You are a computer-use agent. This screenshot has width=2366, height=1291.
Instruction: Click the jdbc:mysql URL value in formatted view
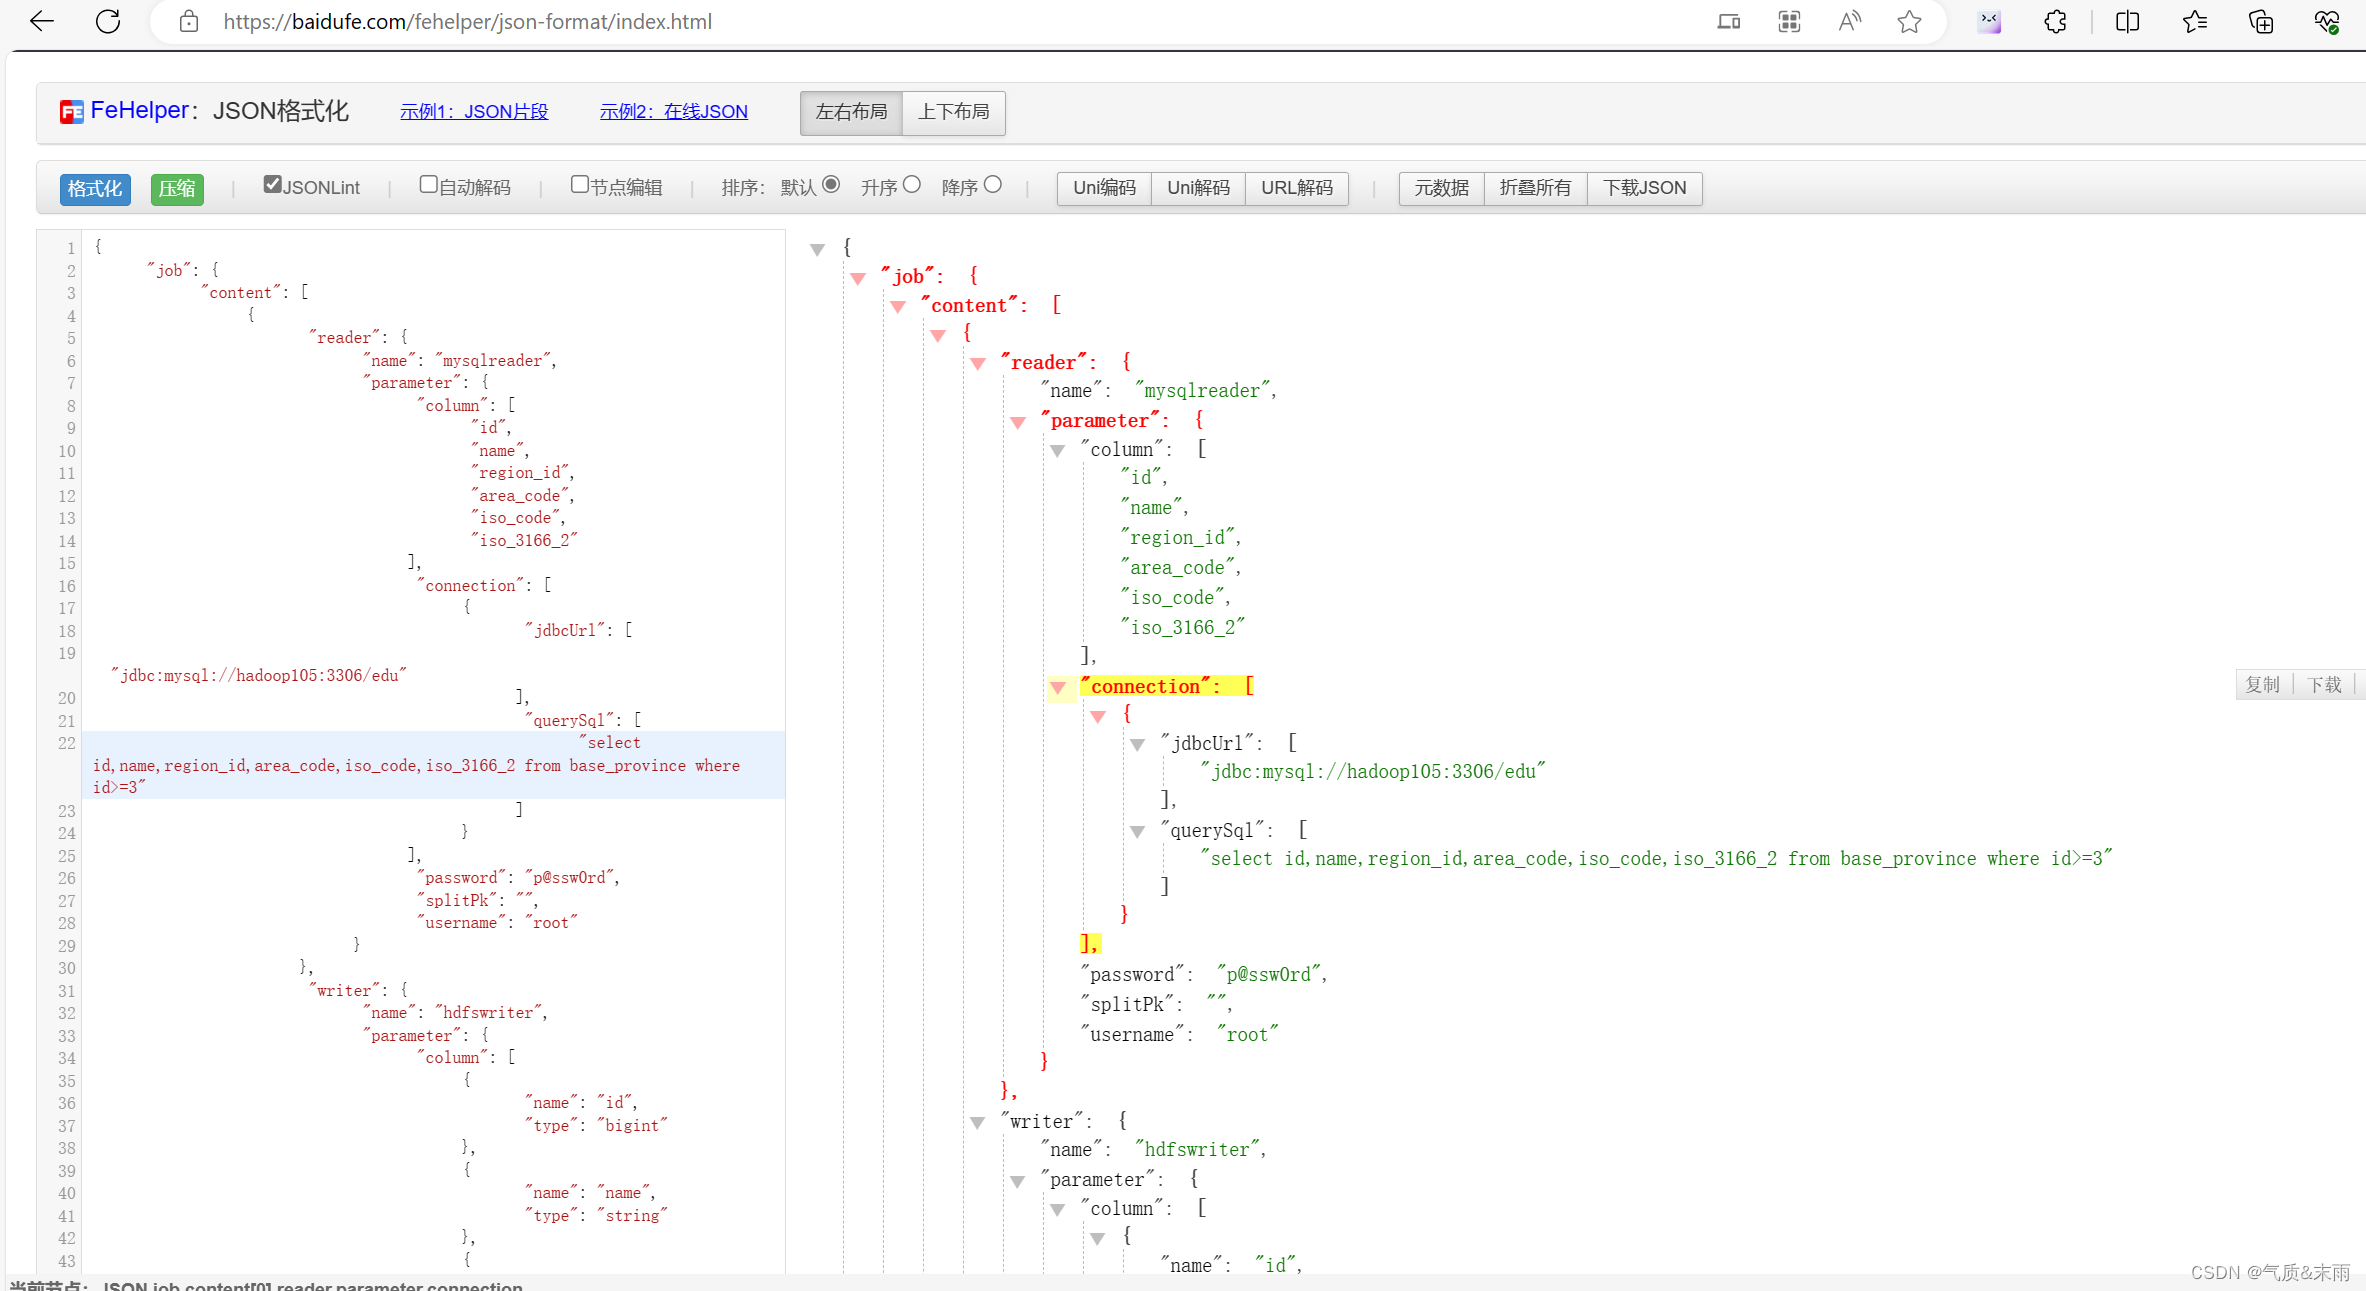tap(1373, 772)
